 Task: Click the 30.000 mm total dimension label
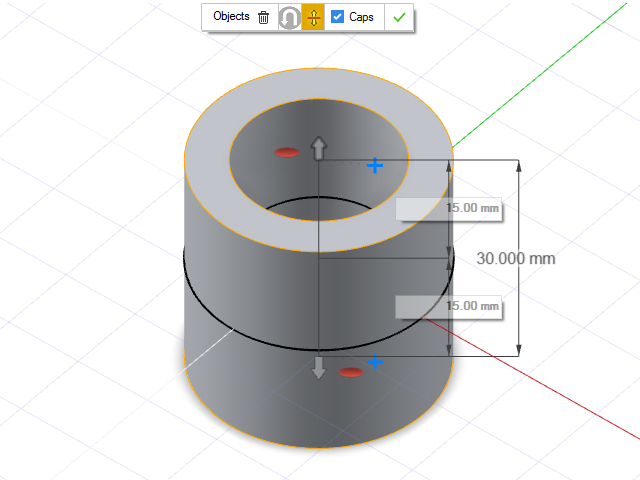516,258
